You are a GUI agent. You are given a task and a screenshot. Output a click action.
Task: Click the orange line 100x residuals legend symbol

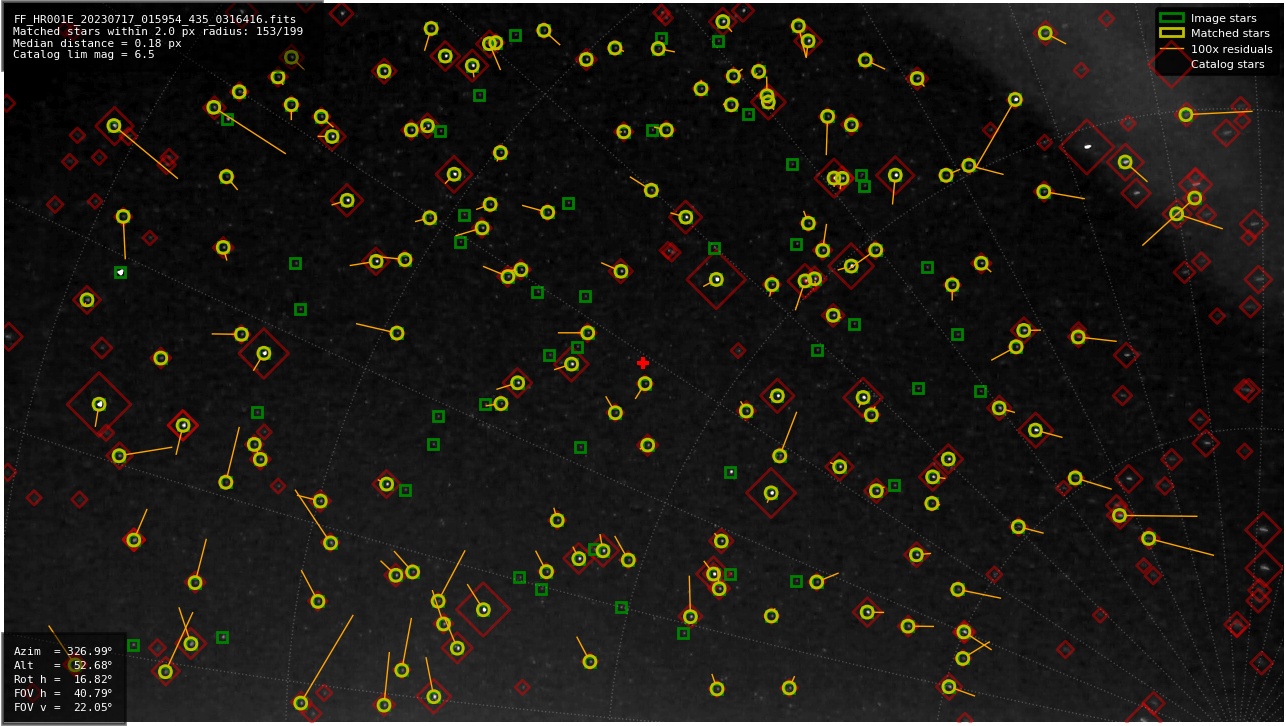tap(1171, 49)
